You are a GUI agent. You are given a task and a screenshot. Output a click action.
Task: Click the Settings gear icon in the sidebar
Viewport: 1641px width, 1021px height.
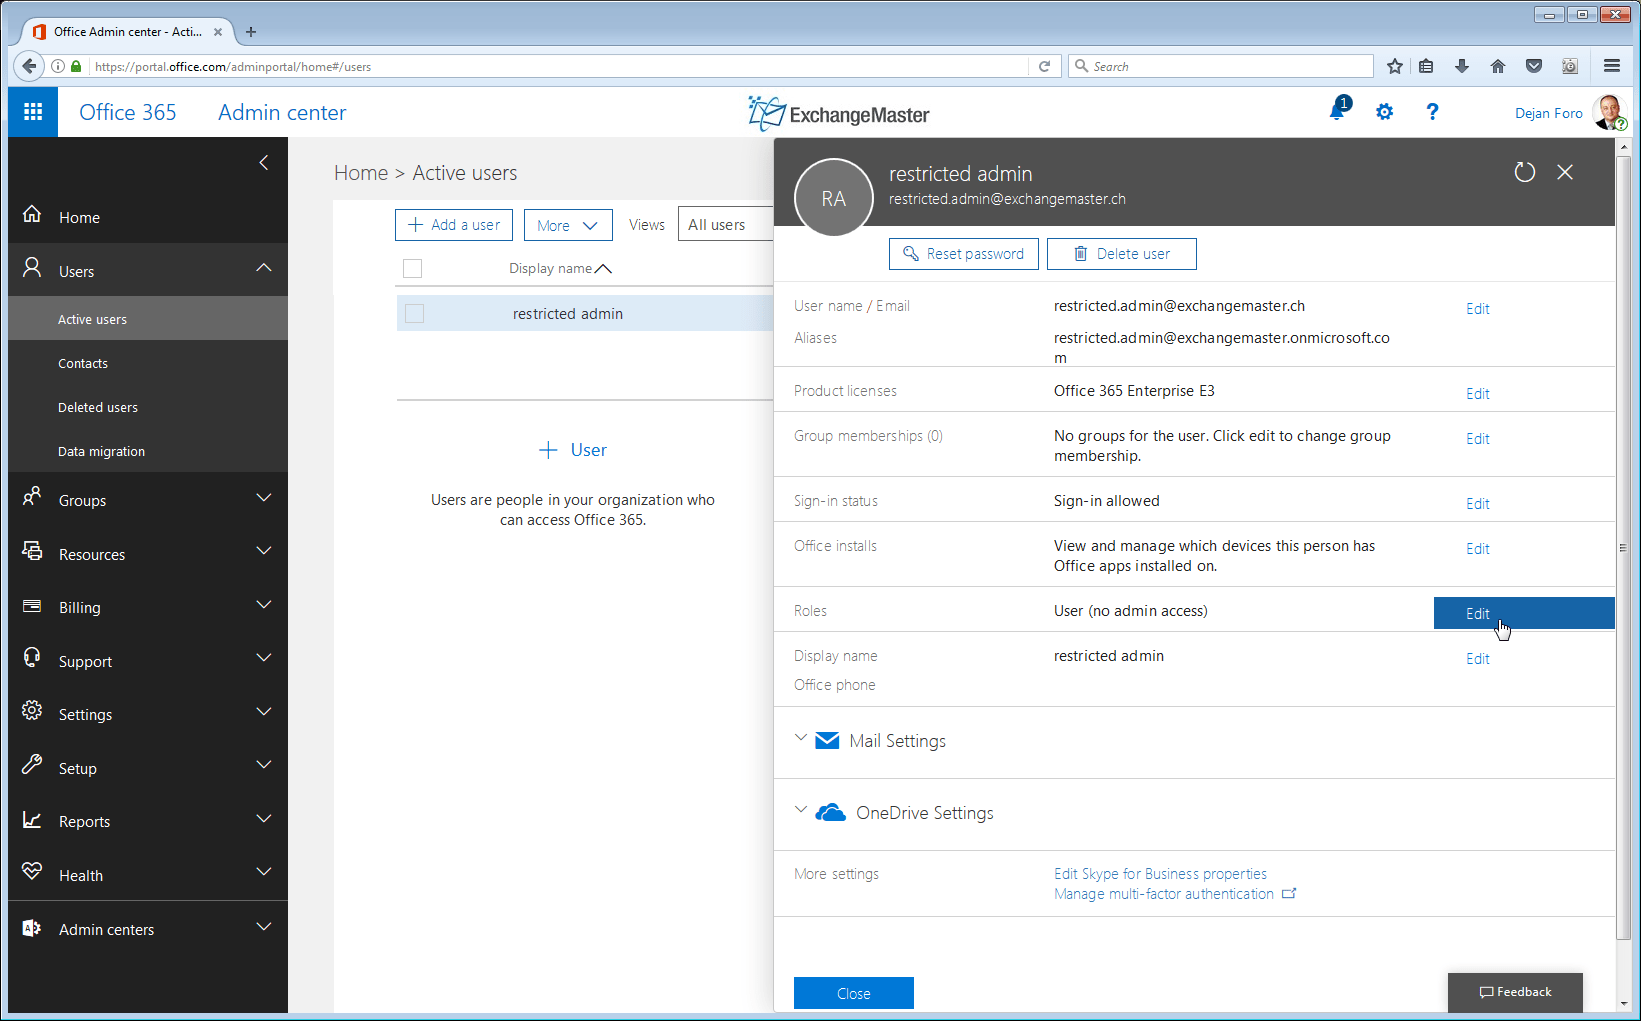tap(32, 711)
